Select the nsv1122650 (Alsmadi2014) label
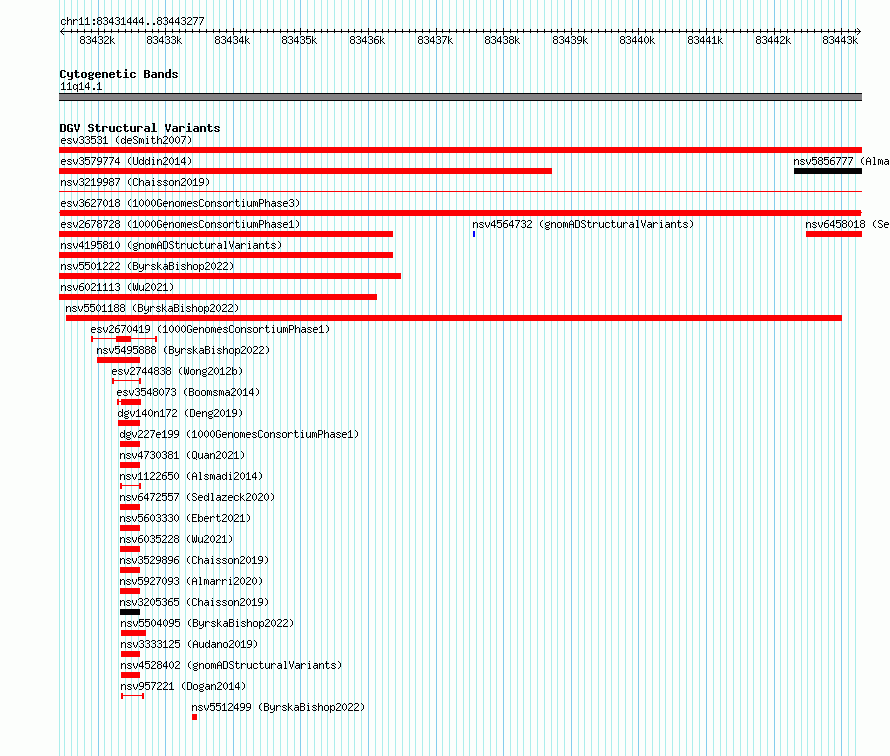The width and height of the screenshot is (890, 756). 191,476
